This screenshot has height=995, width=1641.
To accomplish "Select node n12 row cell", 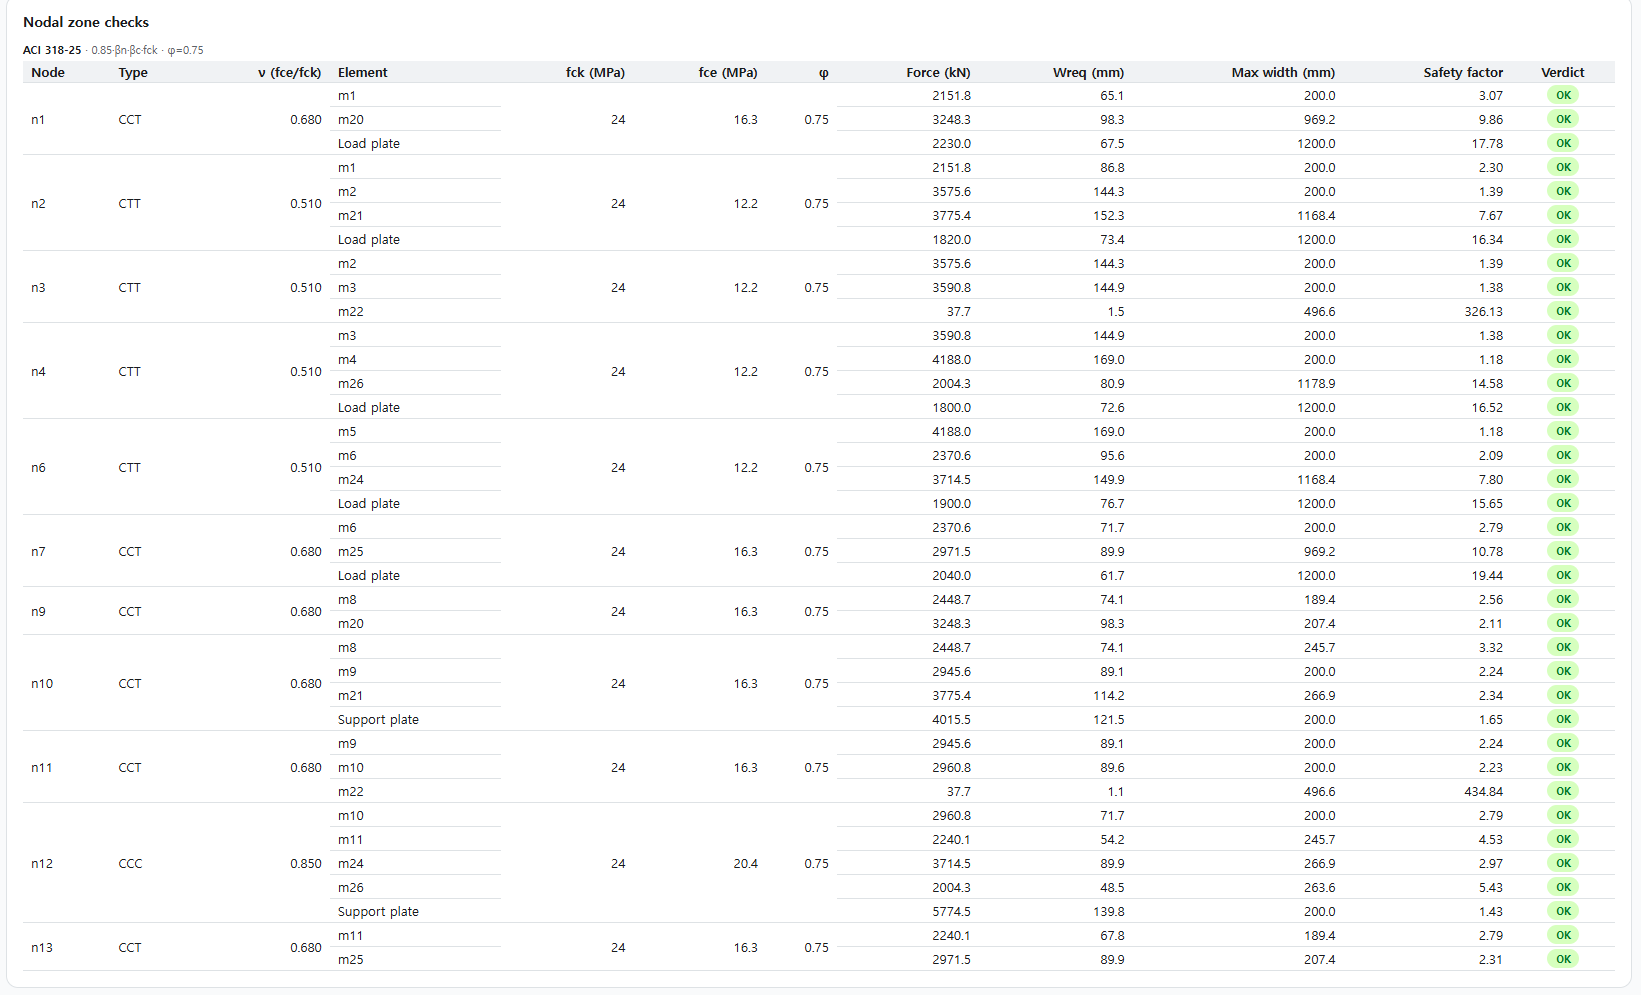I will point(42,863).
